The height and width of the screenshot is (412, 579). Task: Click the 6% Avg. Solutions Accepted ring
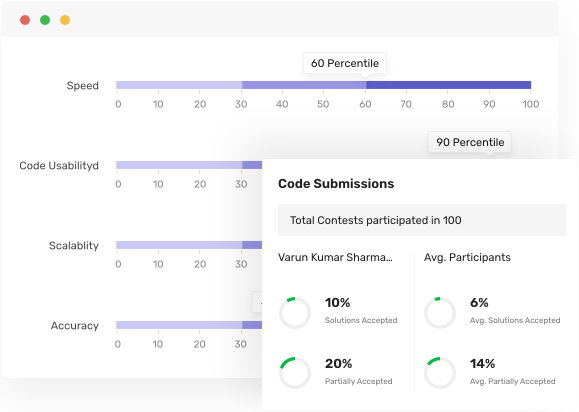click(x=440, y=313)
